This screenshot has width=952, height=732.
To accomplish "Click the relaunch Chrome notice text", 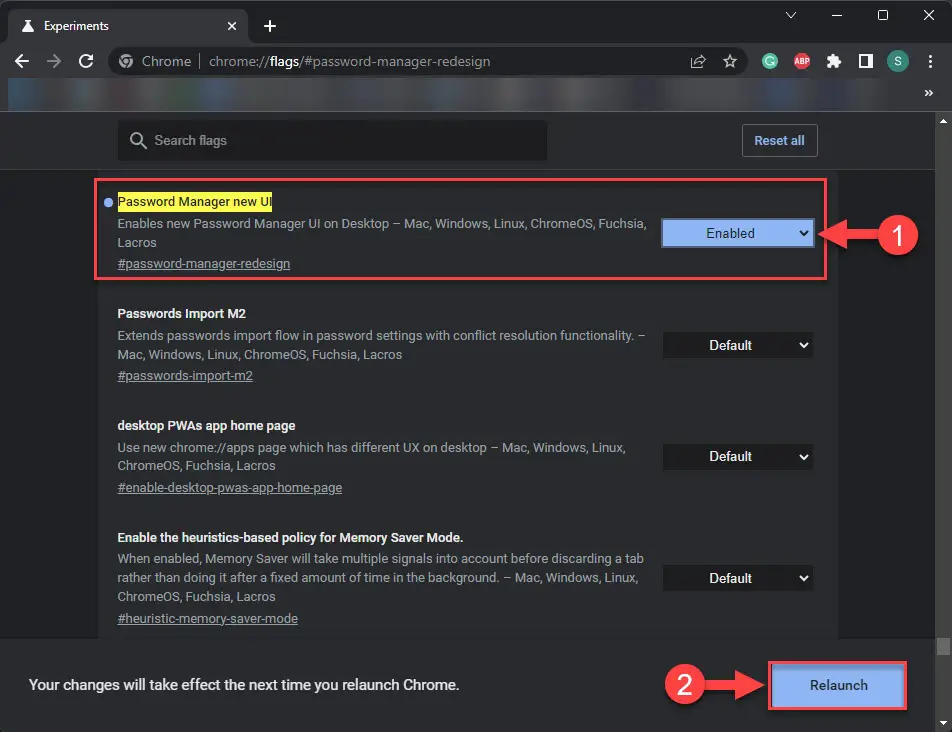I will [243, 685].
